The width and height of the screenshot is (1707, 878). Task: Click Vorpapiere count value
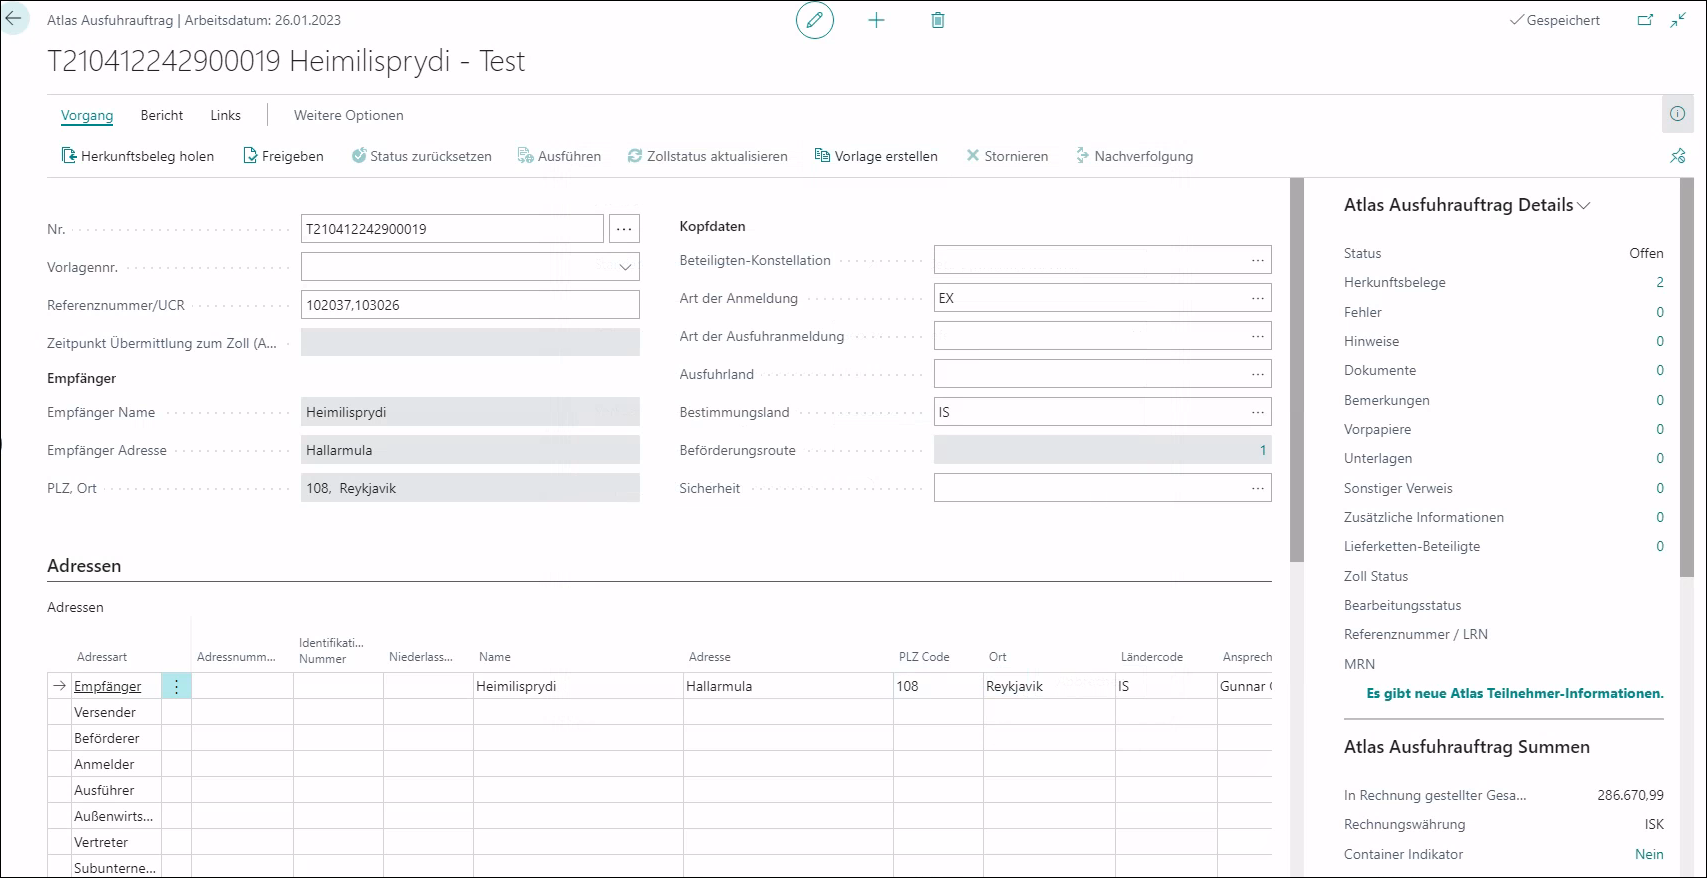(1660, 429)
